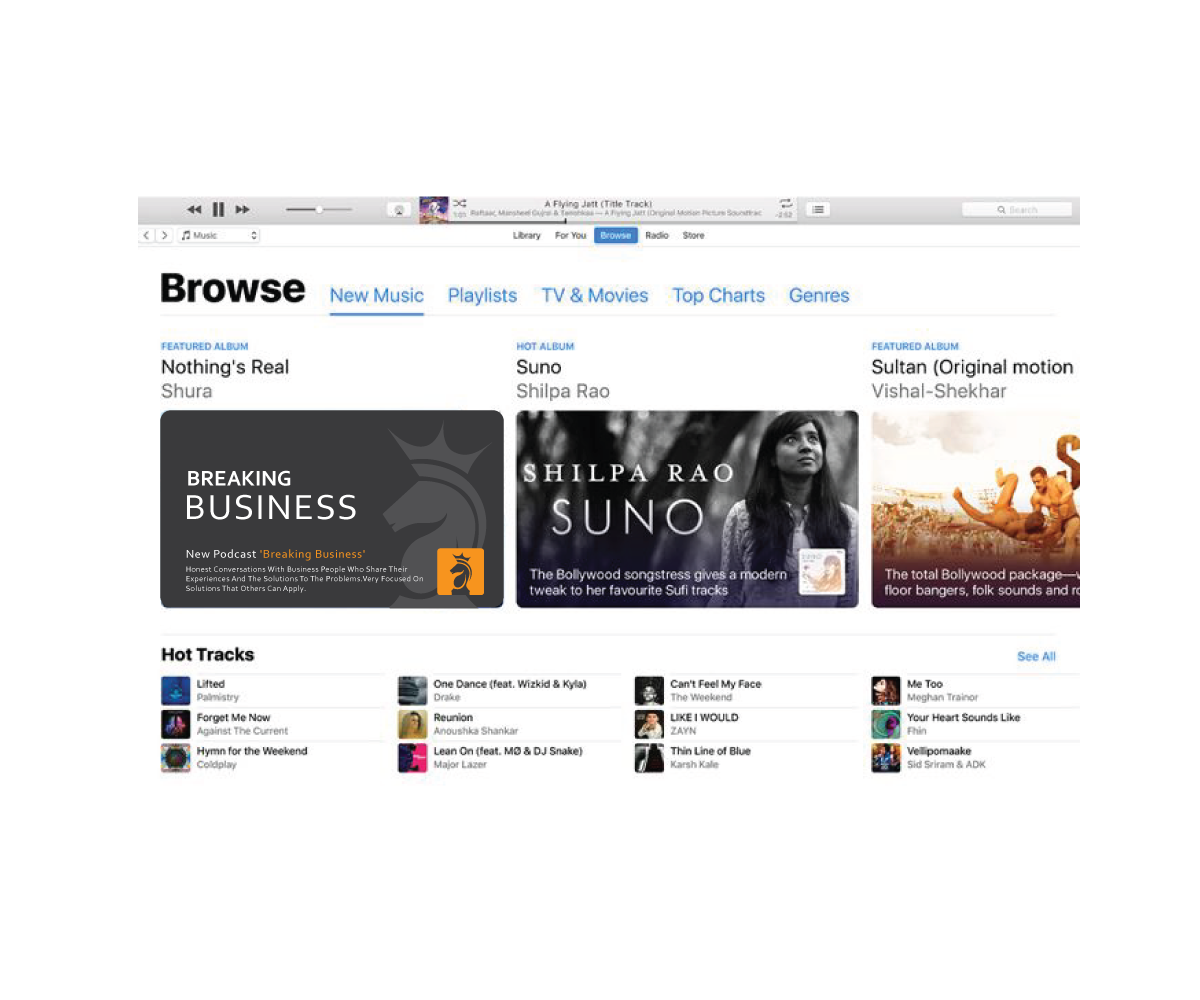Open the Playlists tab
The width and height of the screenshot is (1200, 1000).
pyautogui.click(x=482, y=296)
